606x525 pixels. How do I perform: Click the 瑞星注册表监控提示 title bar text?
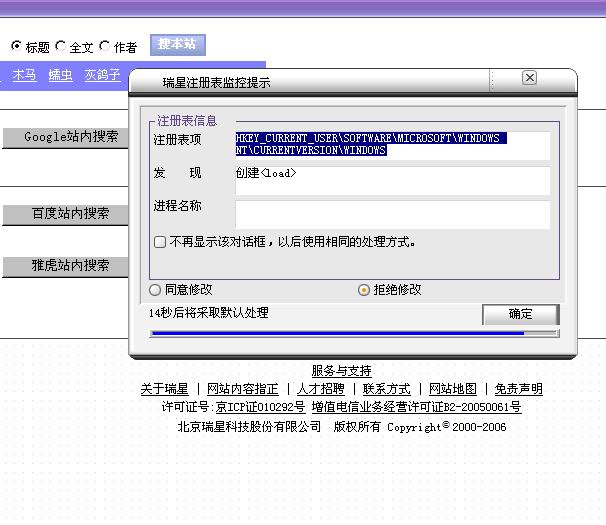pyautogui.click(x=216, y=83)
